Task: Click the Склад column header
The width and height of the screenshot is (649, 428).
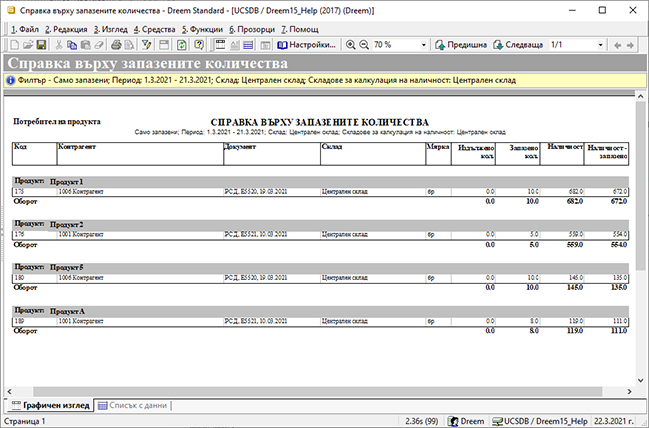Action: (x=373, y=154)
